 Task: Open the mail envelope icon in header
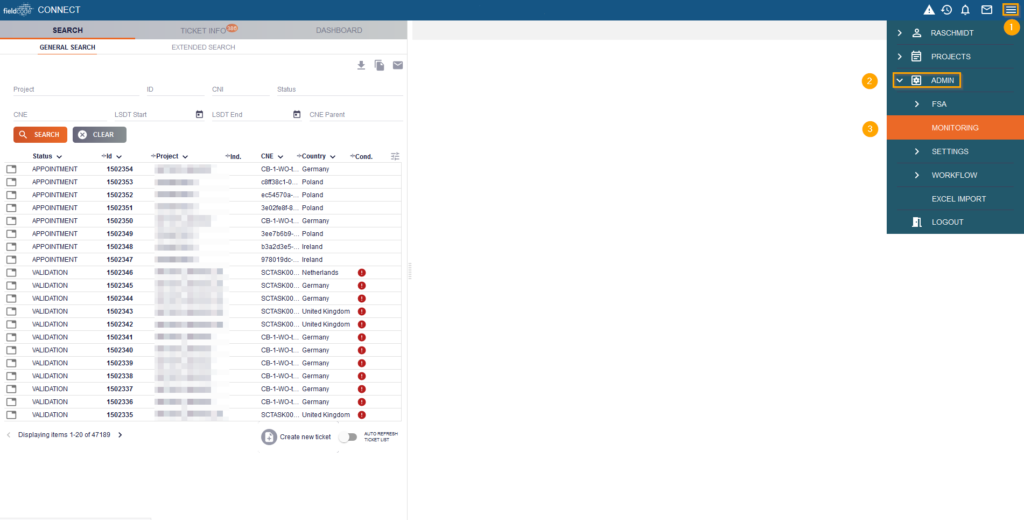point(987,10)
